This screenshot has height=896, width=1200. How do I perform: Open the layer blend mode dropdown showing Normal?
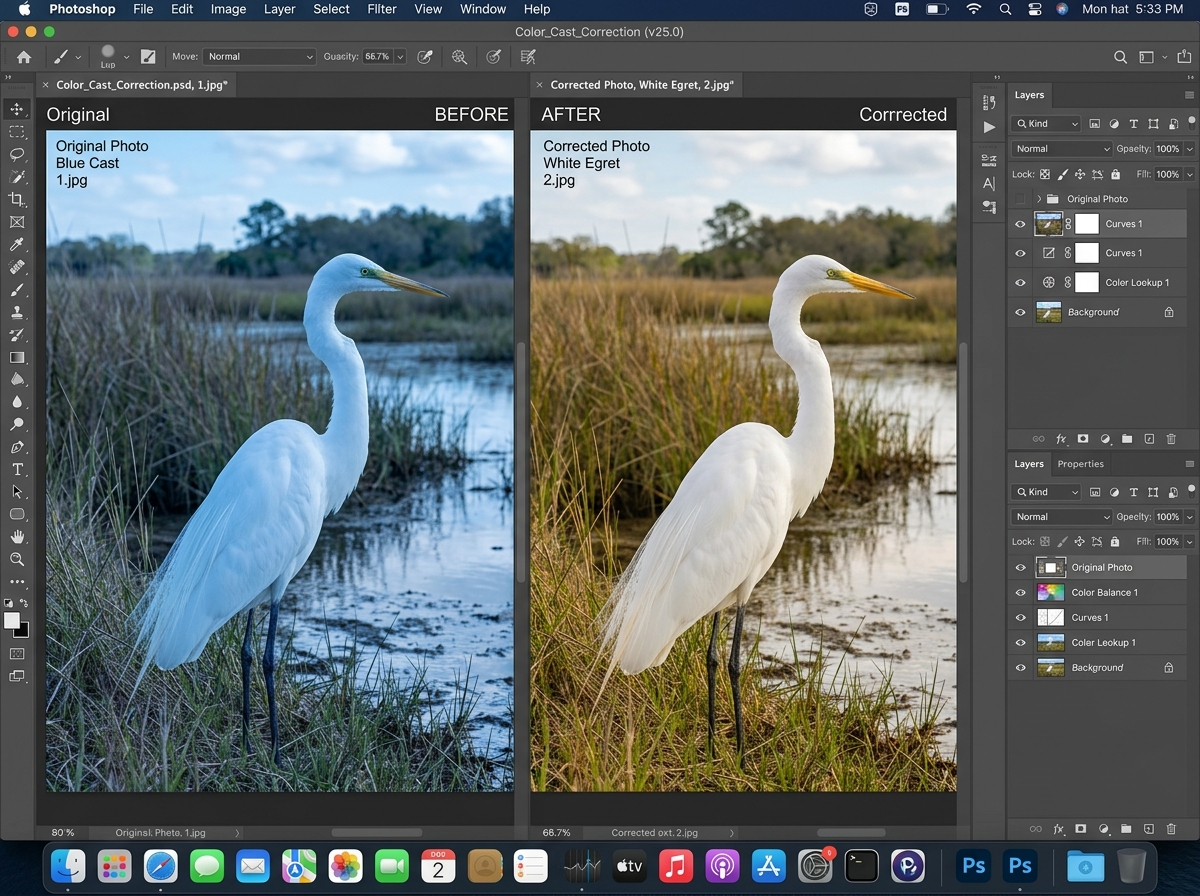[x=1060, y=148]
